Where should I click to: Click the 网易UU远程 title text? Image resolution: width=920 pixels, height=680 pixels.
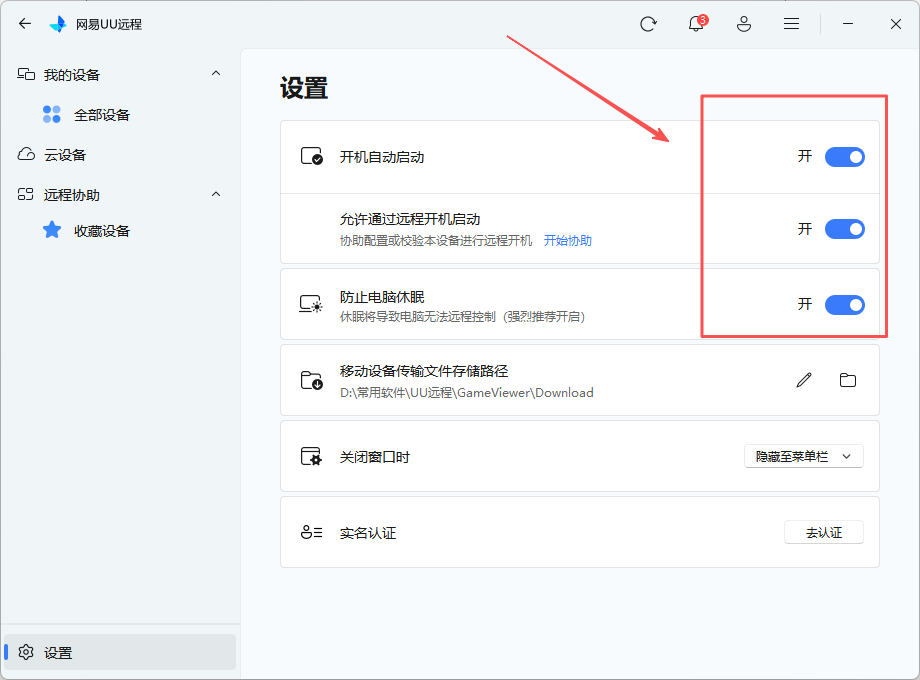109,25
